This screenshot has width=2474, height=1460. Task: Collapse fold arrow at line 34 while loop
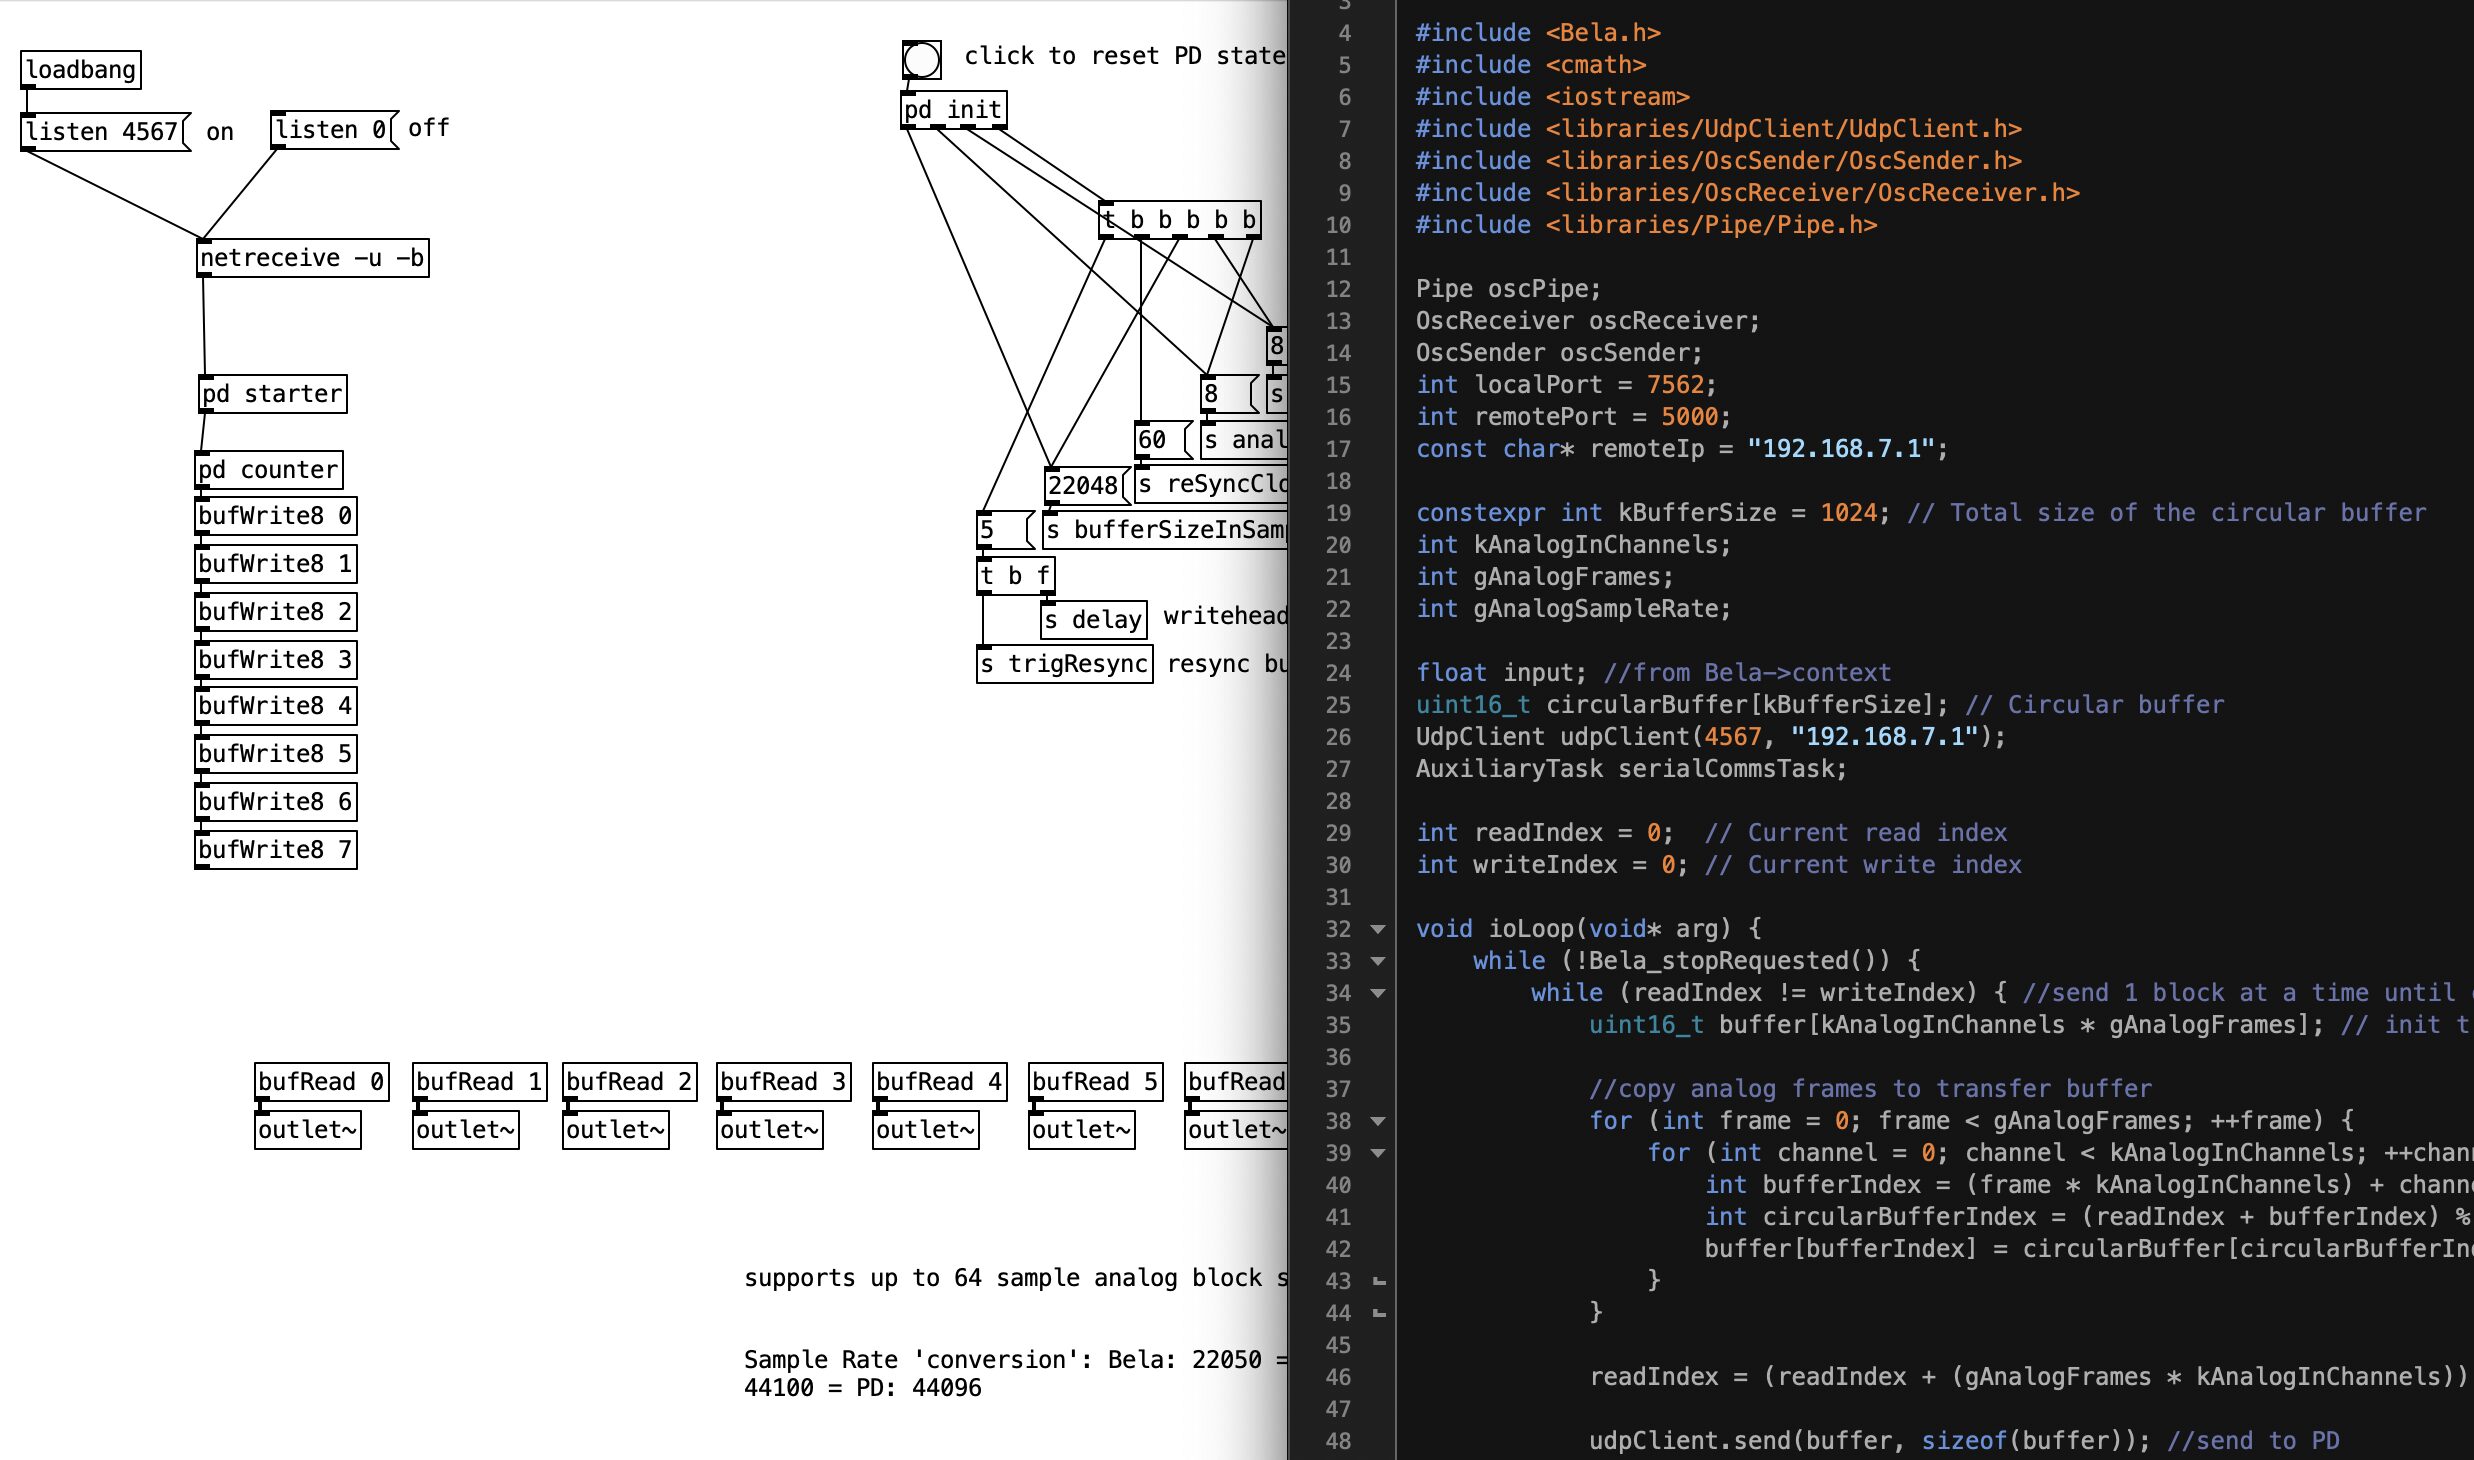(x=1378, y=993)
